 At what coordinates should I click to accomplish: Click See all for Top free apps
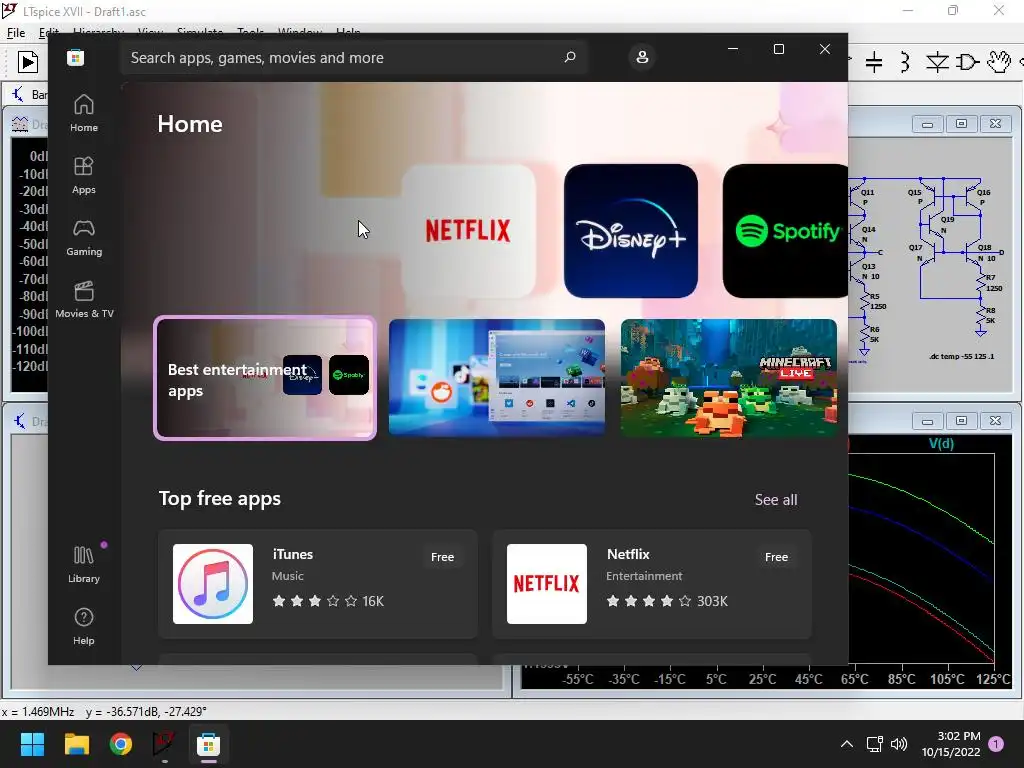tap(776, 500)
